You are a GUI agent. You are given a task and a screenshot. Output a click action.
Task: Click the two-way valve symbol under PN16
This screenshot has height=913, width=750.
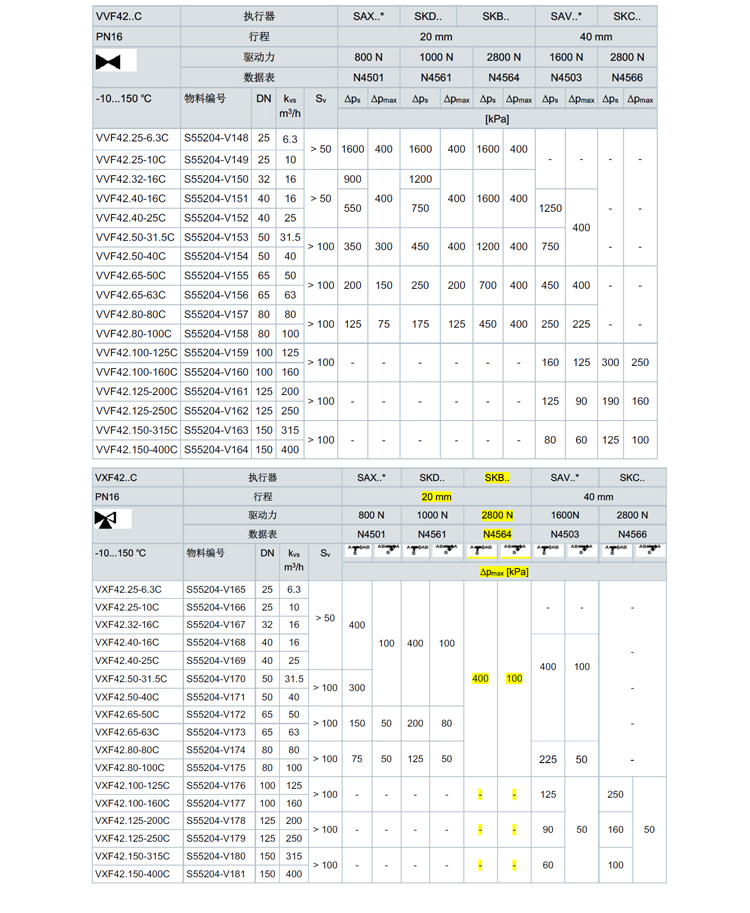(108, 62)
